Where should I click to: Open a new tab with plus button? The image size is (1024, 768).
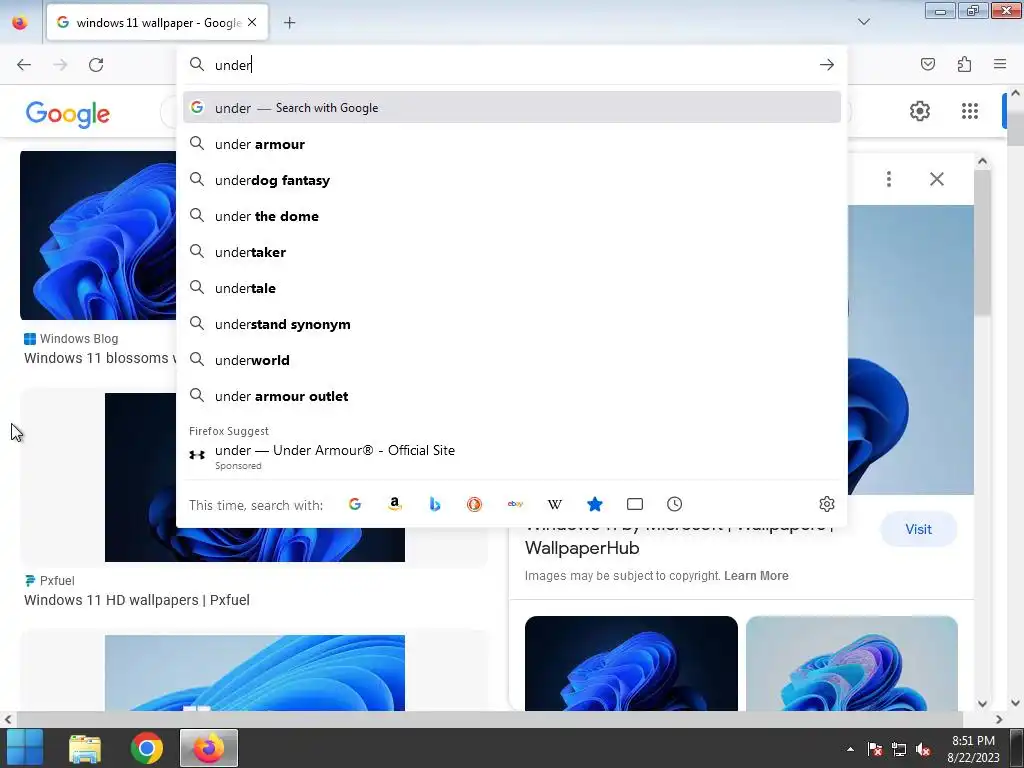tap(289, 23)
